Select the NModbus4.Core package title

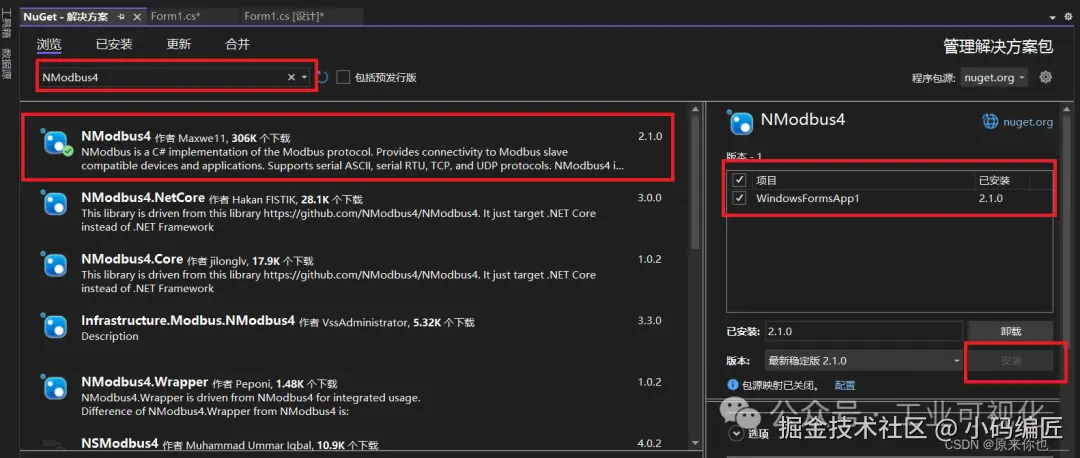click(x=132, y=259)
